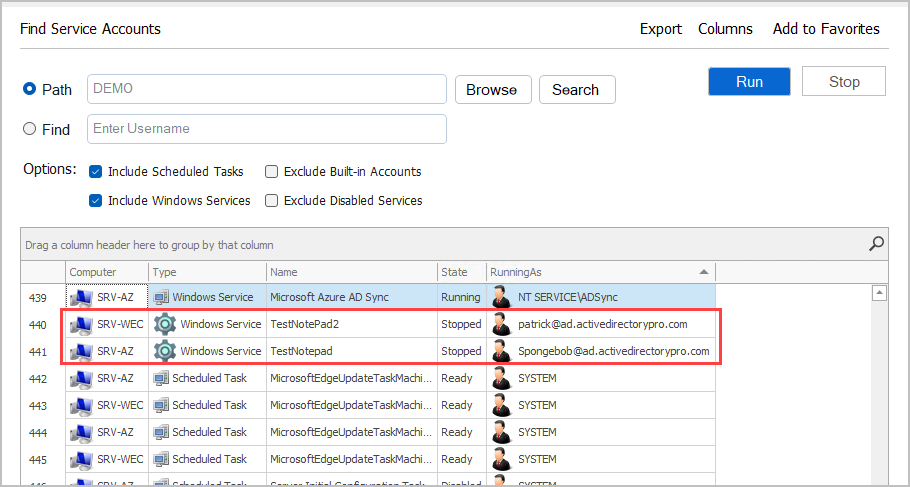The width and height of the screenshot is (910, 487).
Task: Select the Path radio button
Action: pos(29,89)
